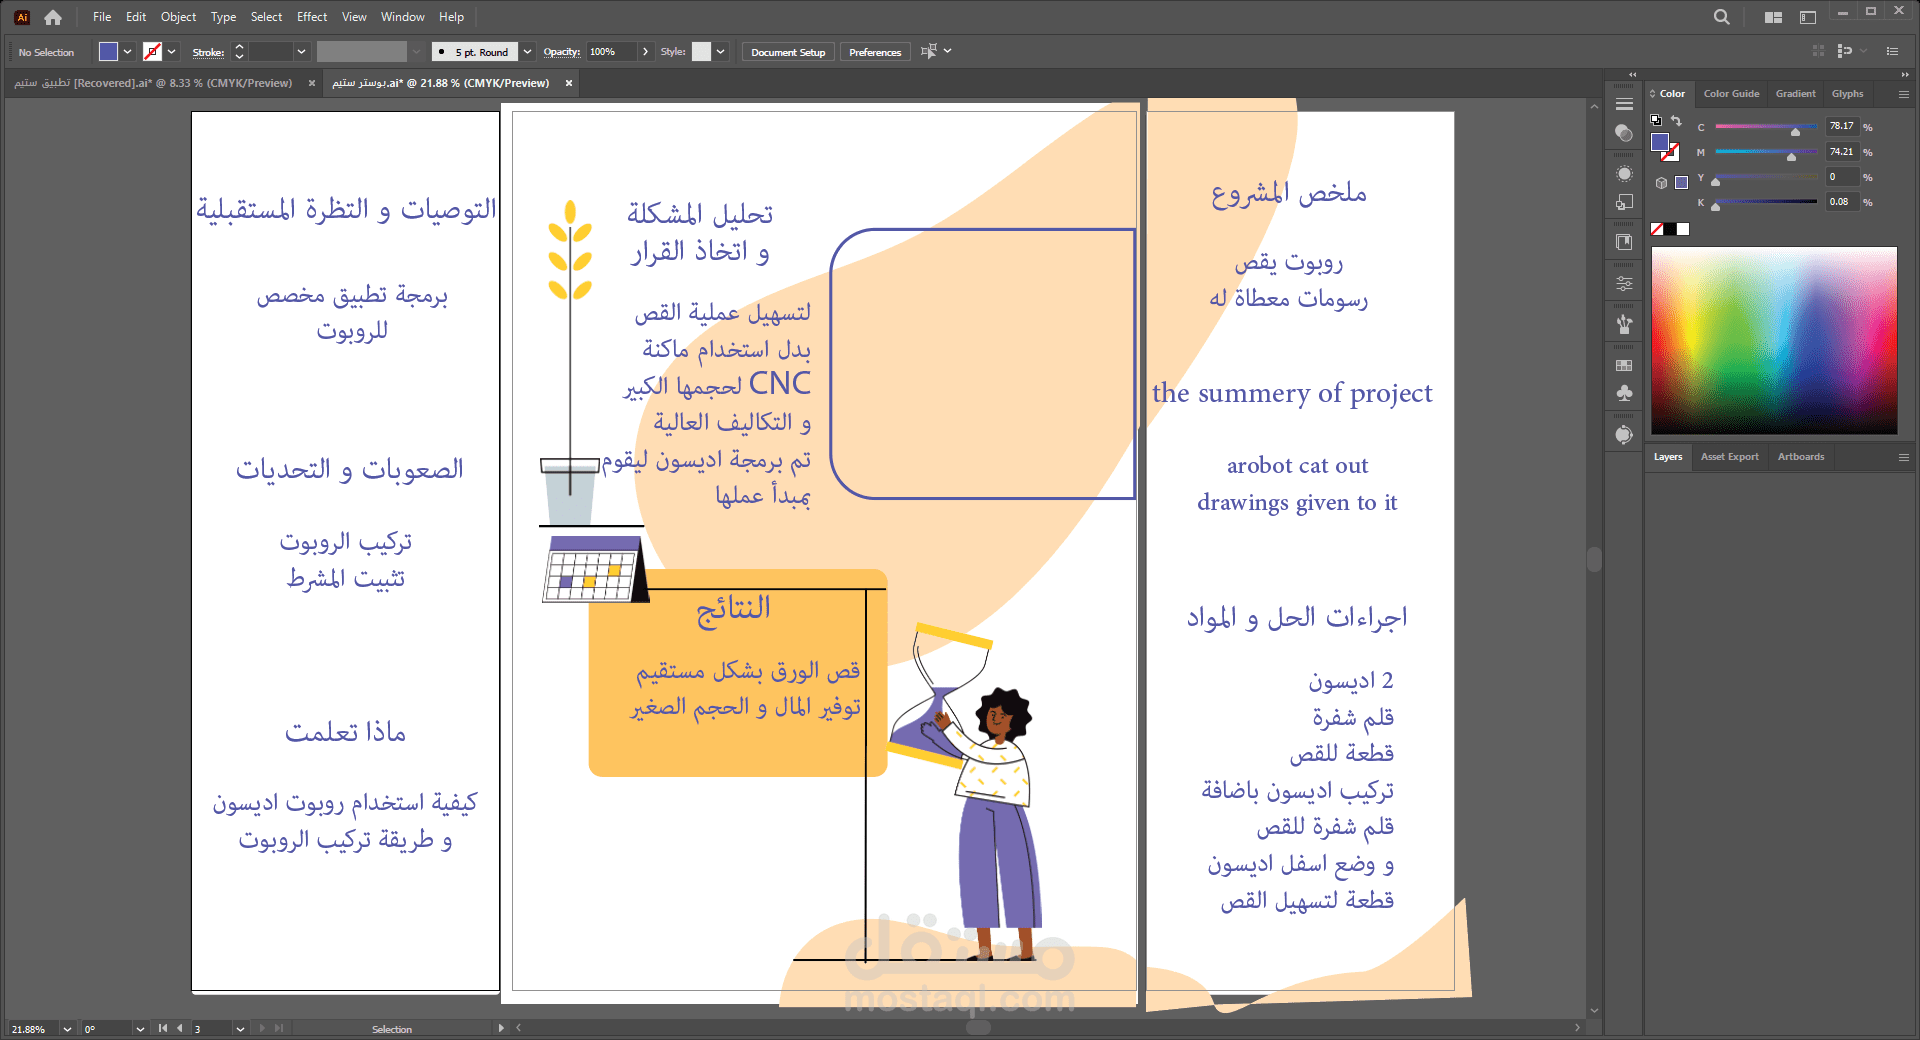Open the Swatches grid icon in dock

[x=1624, y=366]
